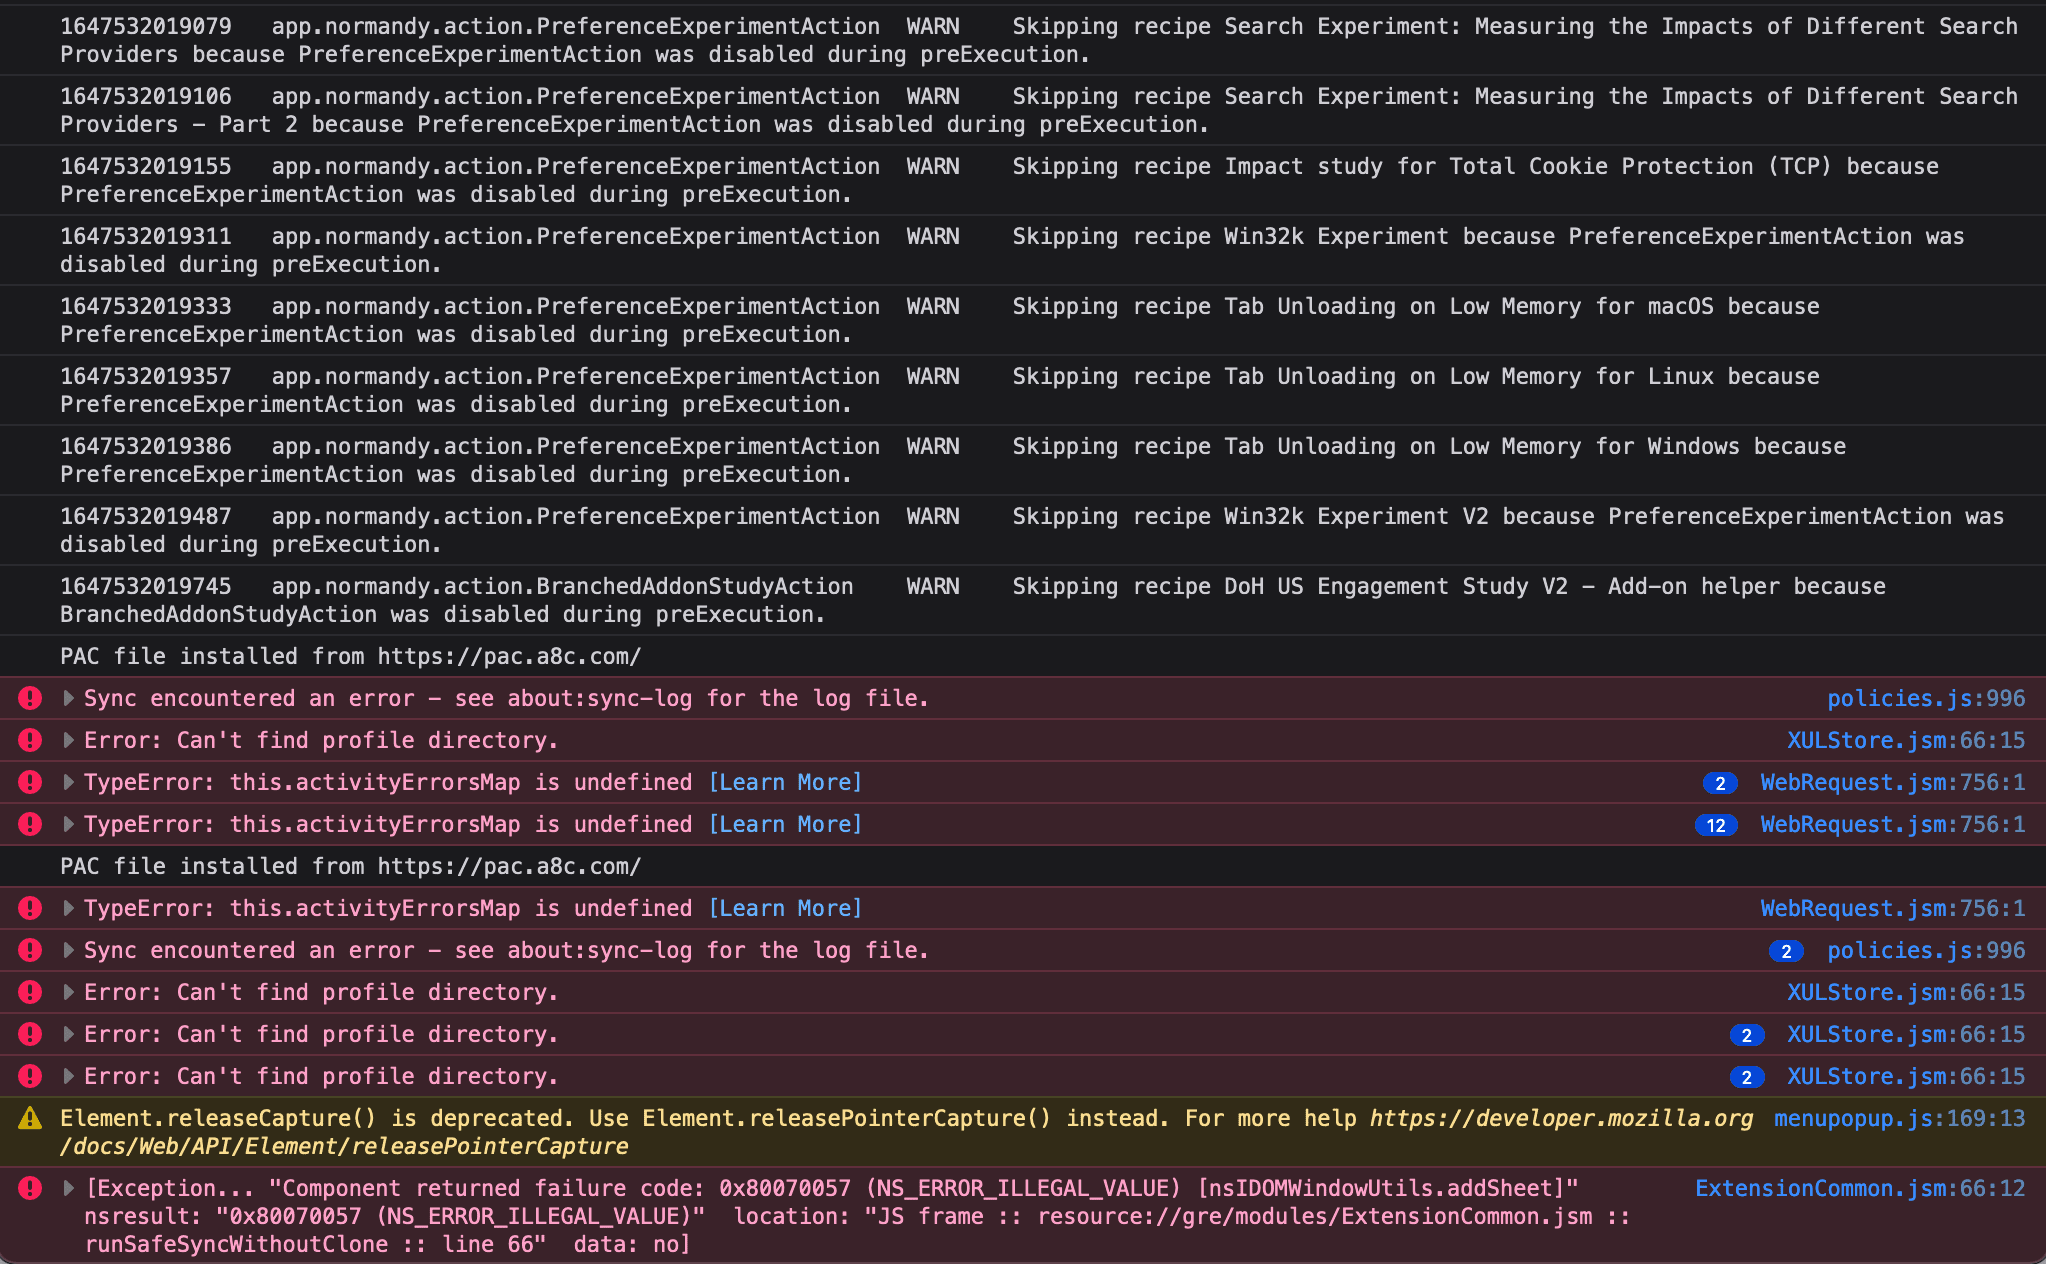2046x1264 pixels.
Task: Open the WebRequest.jsm:756:1 link without a count badge
Action: tap(1892, 908)
